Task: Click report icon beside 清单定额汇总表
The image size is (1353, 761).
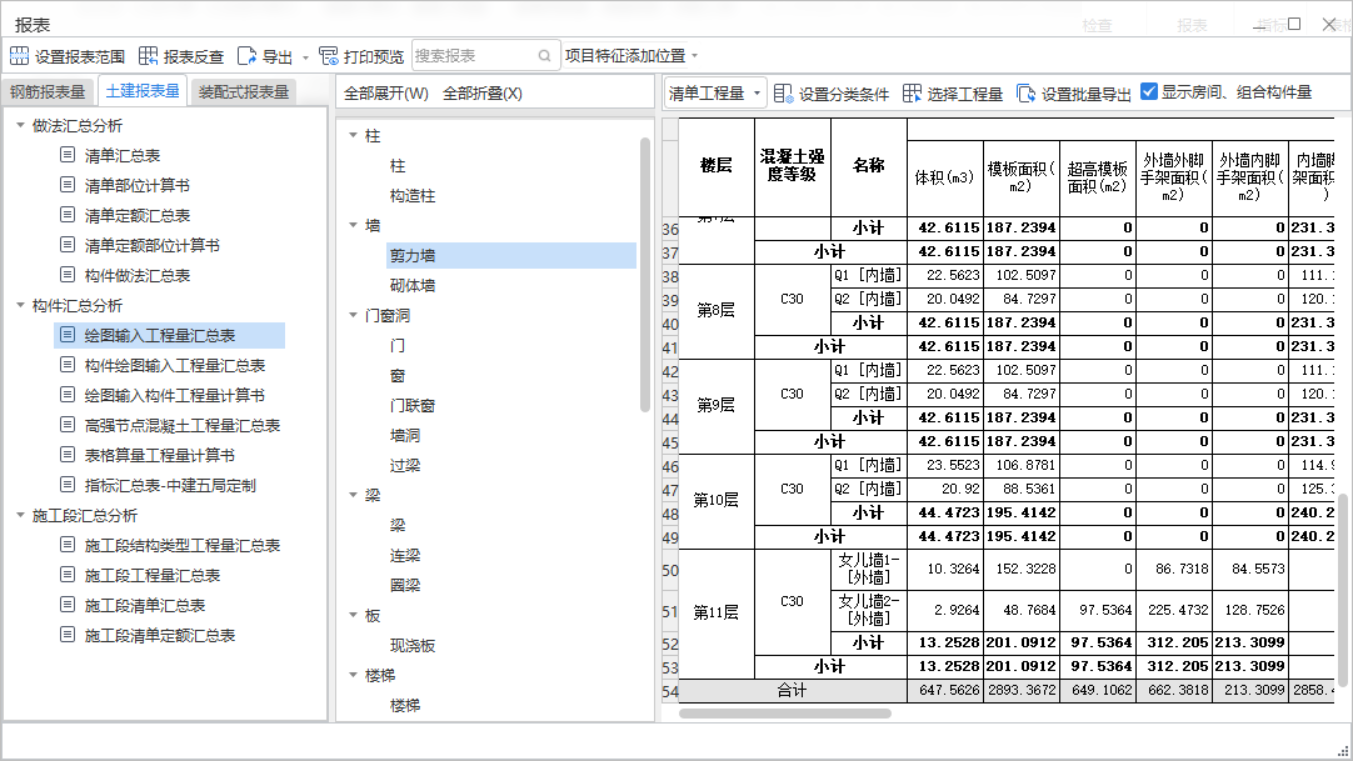Action: click(67, 215)
